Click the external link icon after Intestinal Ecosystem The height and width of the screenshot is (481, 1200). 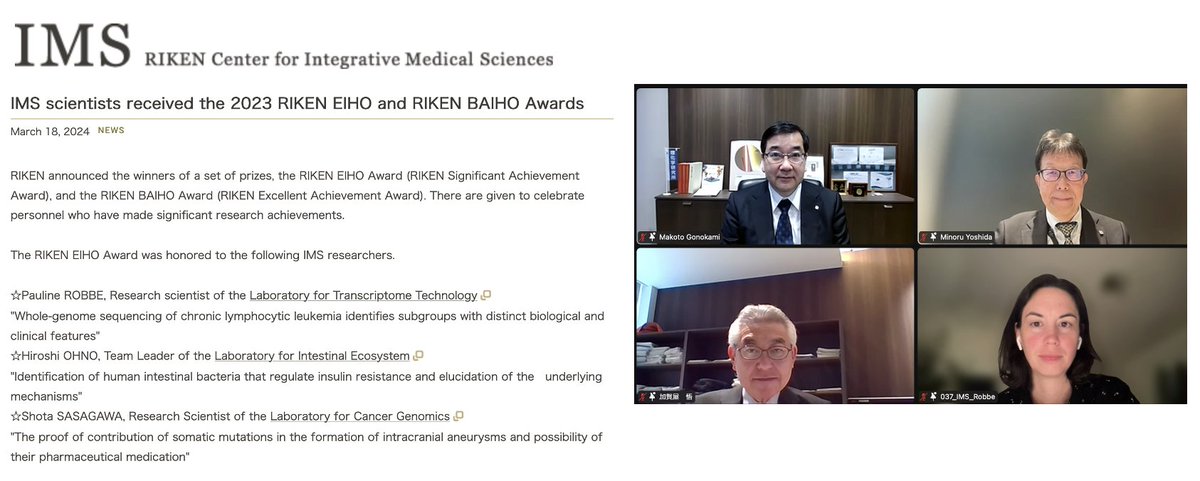coord(419,356)
